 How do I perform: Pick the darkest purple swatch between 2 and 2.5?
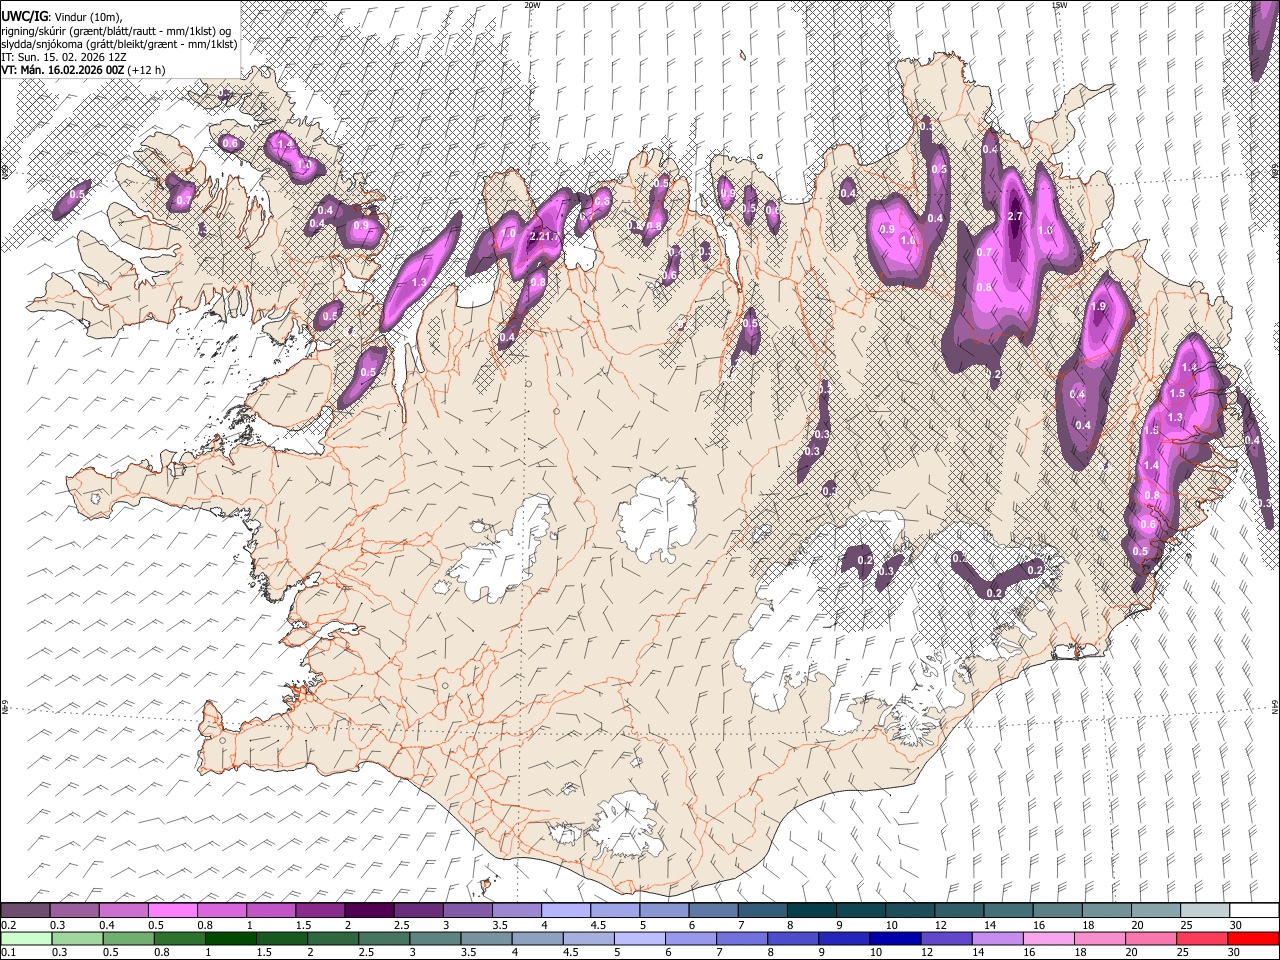coord(369,911)
